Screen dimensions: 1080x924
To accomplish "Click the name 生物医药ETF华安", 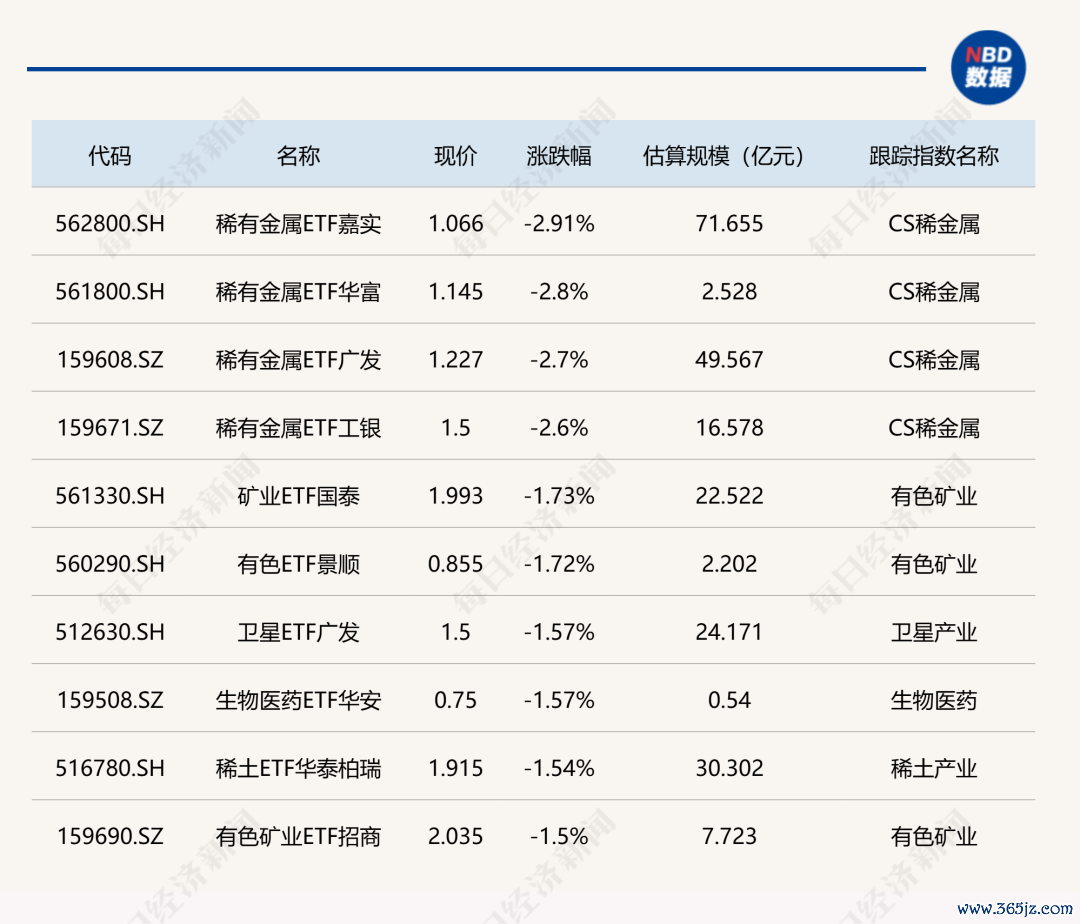I will tap(298, 701).
